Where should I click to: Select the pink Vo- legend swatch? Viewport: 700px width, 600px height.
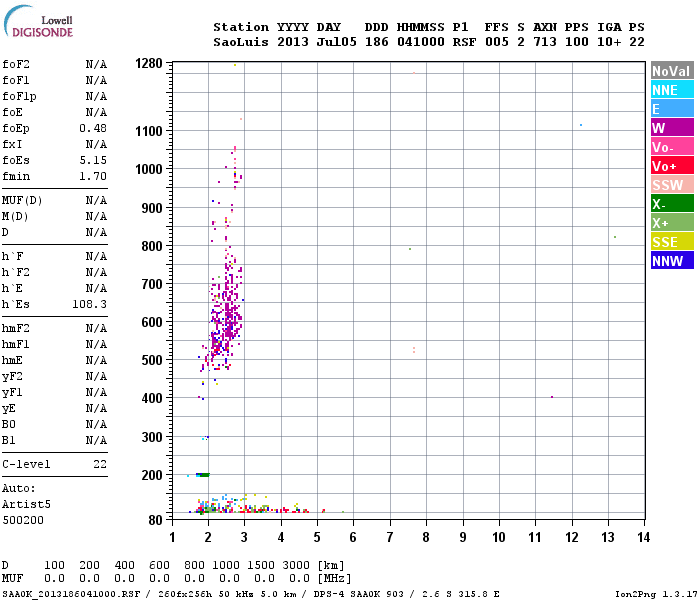tap(672, 146)
